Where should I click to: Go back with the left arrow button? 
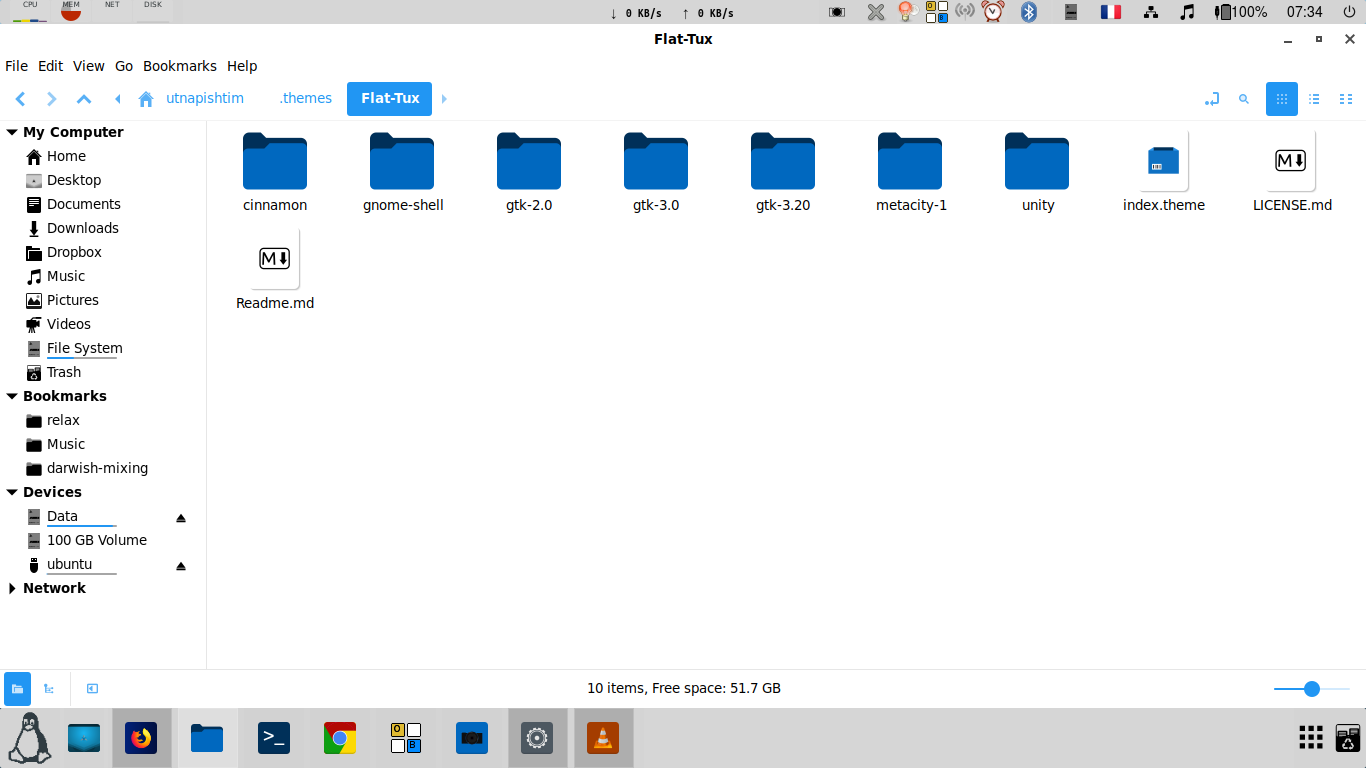(x=20, y=99)
